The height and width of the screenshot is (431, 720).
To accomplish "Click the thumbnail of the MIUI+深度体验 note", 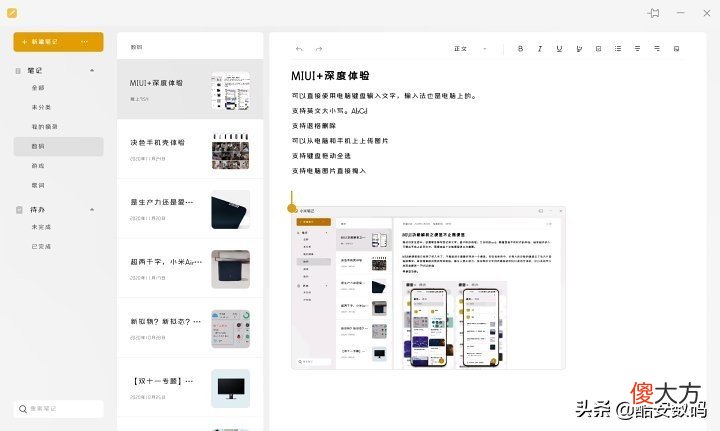I will pos(231,90).
